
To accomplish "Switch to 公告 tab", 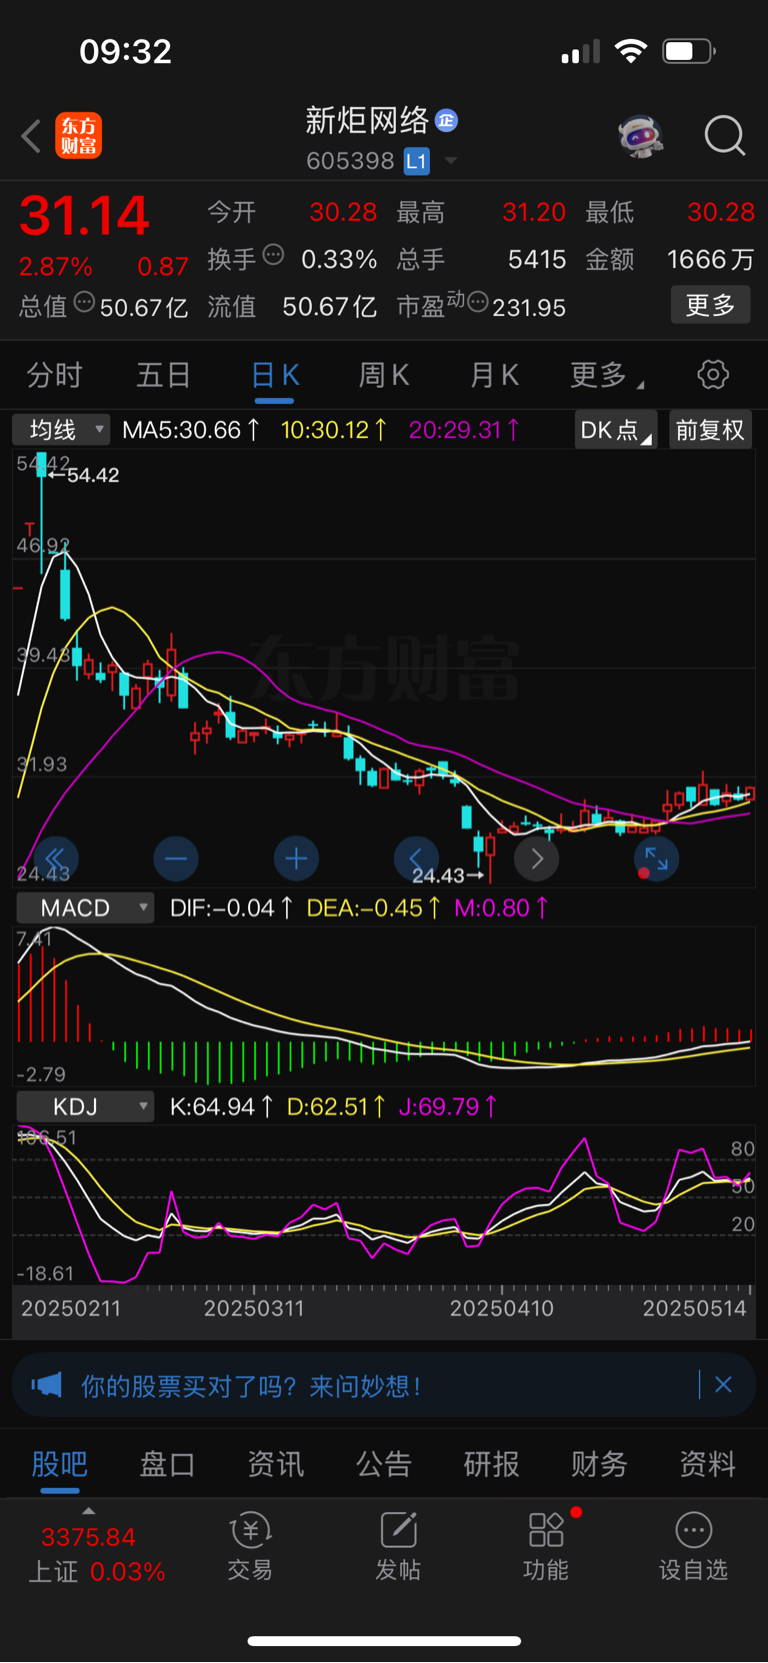I will tap(384, 1464).
